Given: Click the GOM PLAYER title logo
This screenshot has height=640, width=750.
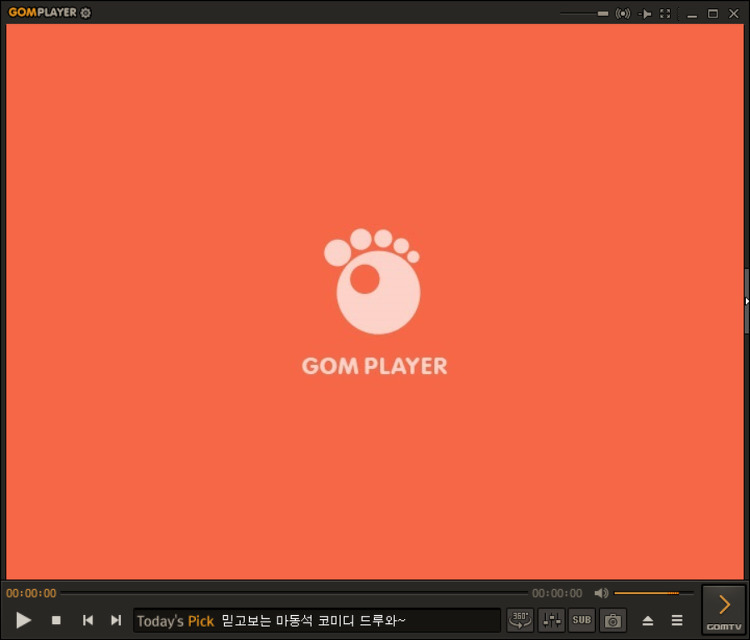Looking at the screenshot, I should point(43,12).
